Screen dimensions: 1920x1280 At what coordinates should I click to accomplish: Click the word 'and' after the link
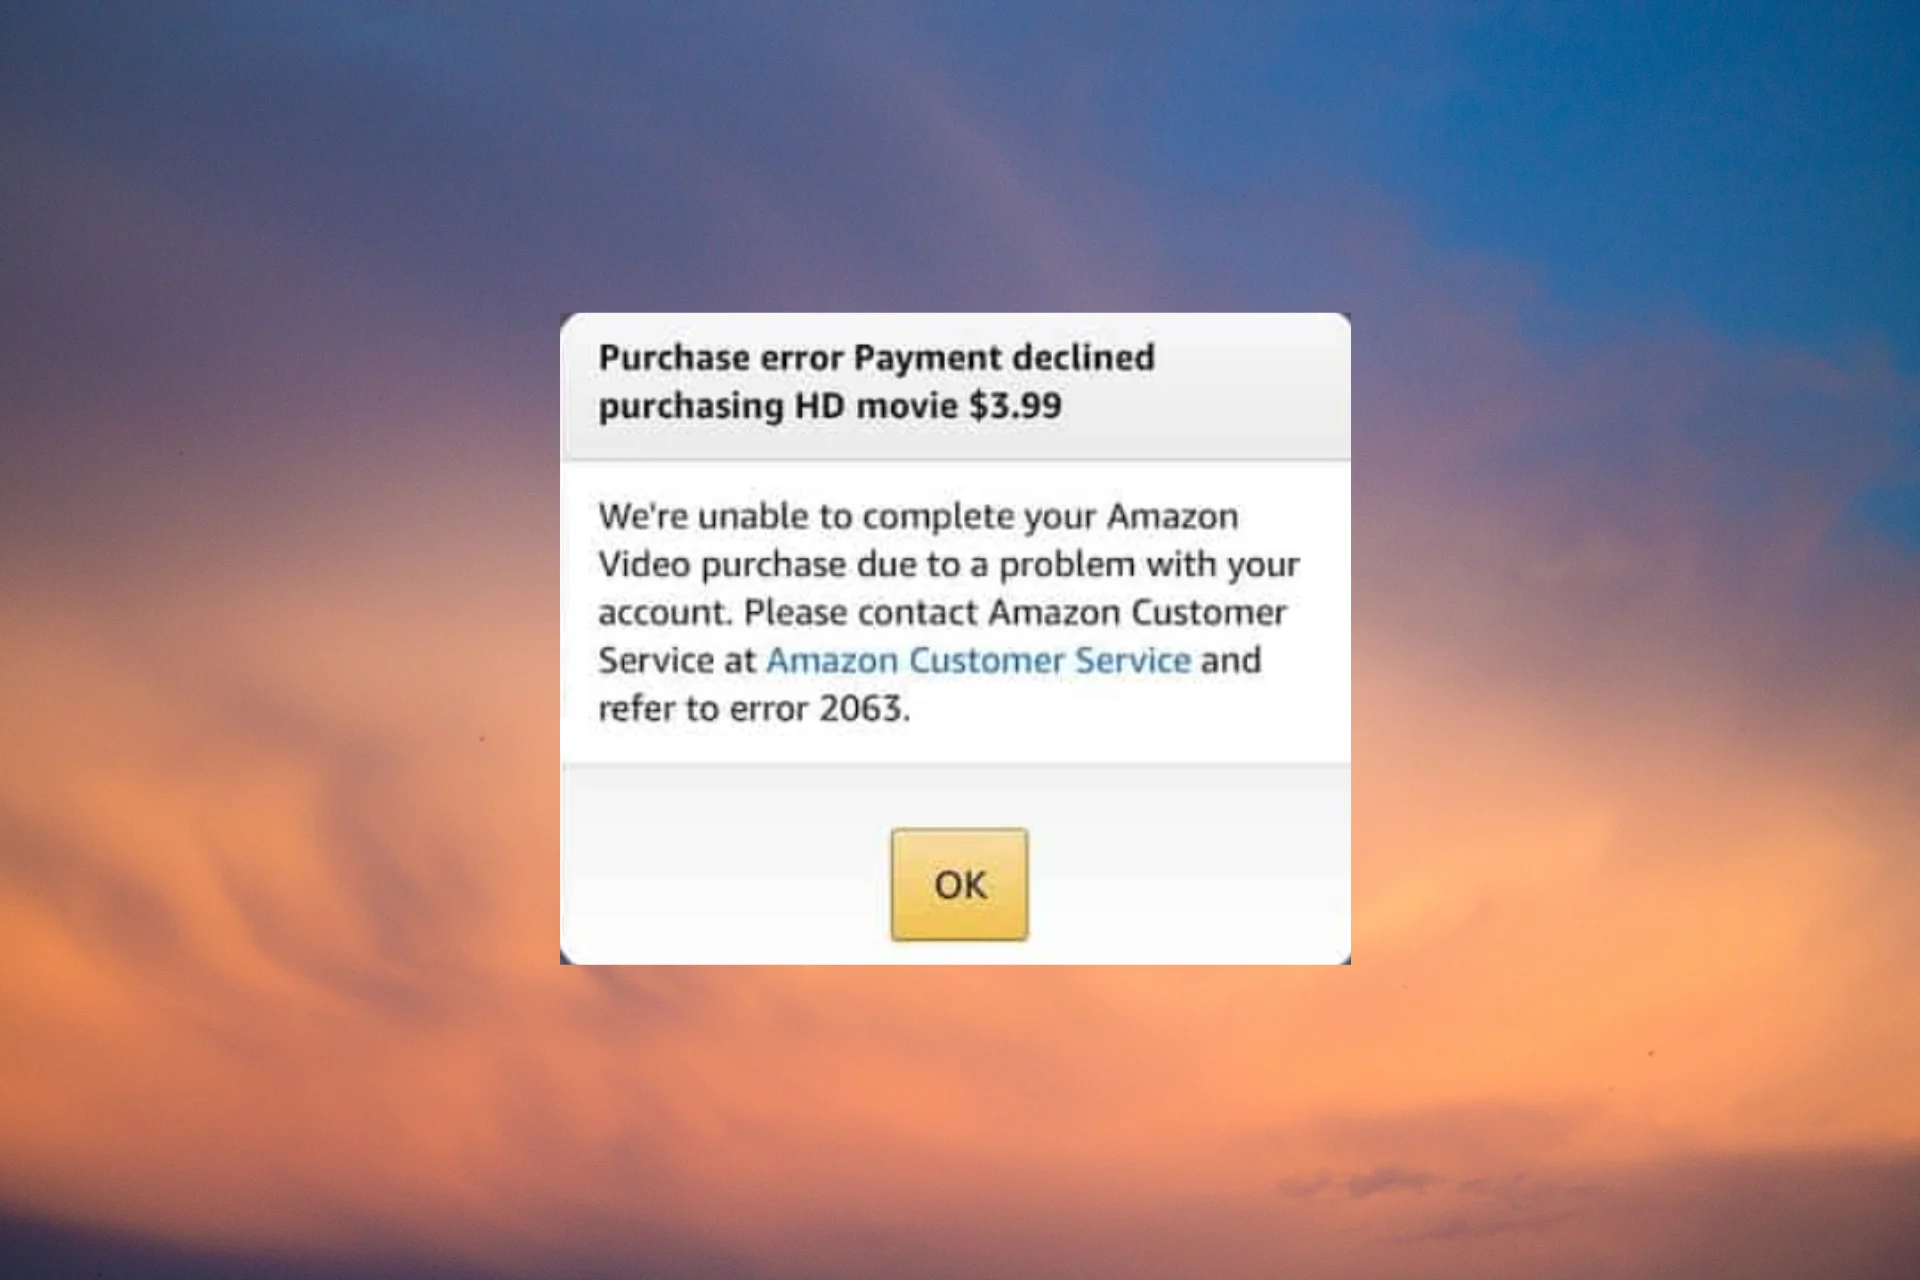pos(1231,660)
